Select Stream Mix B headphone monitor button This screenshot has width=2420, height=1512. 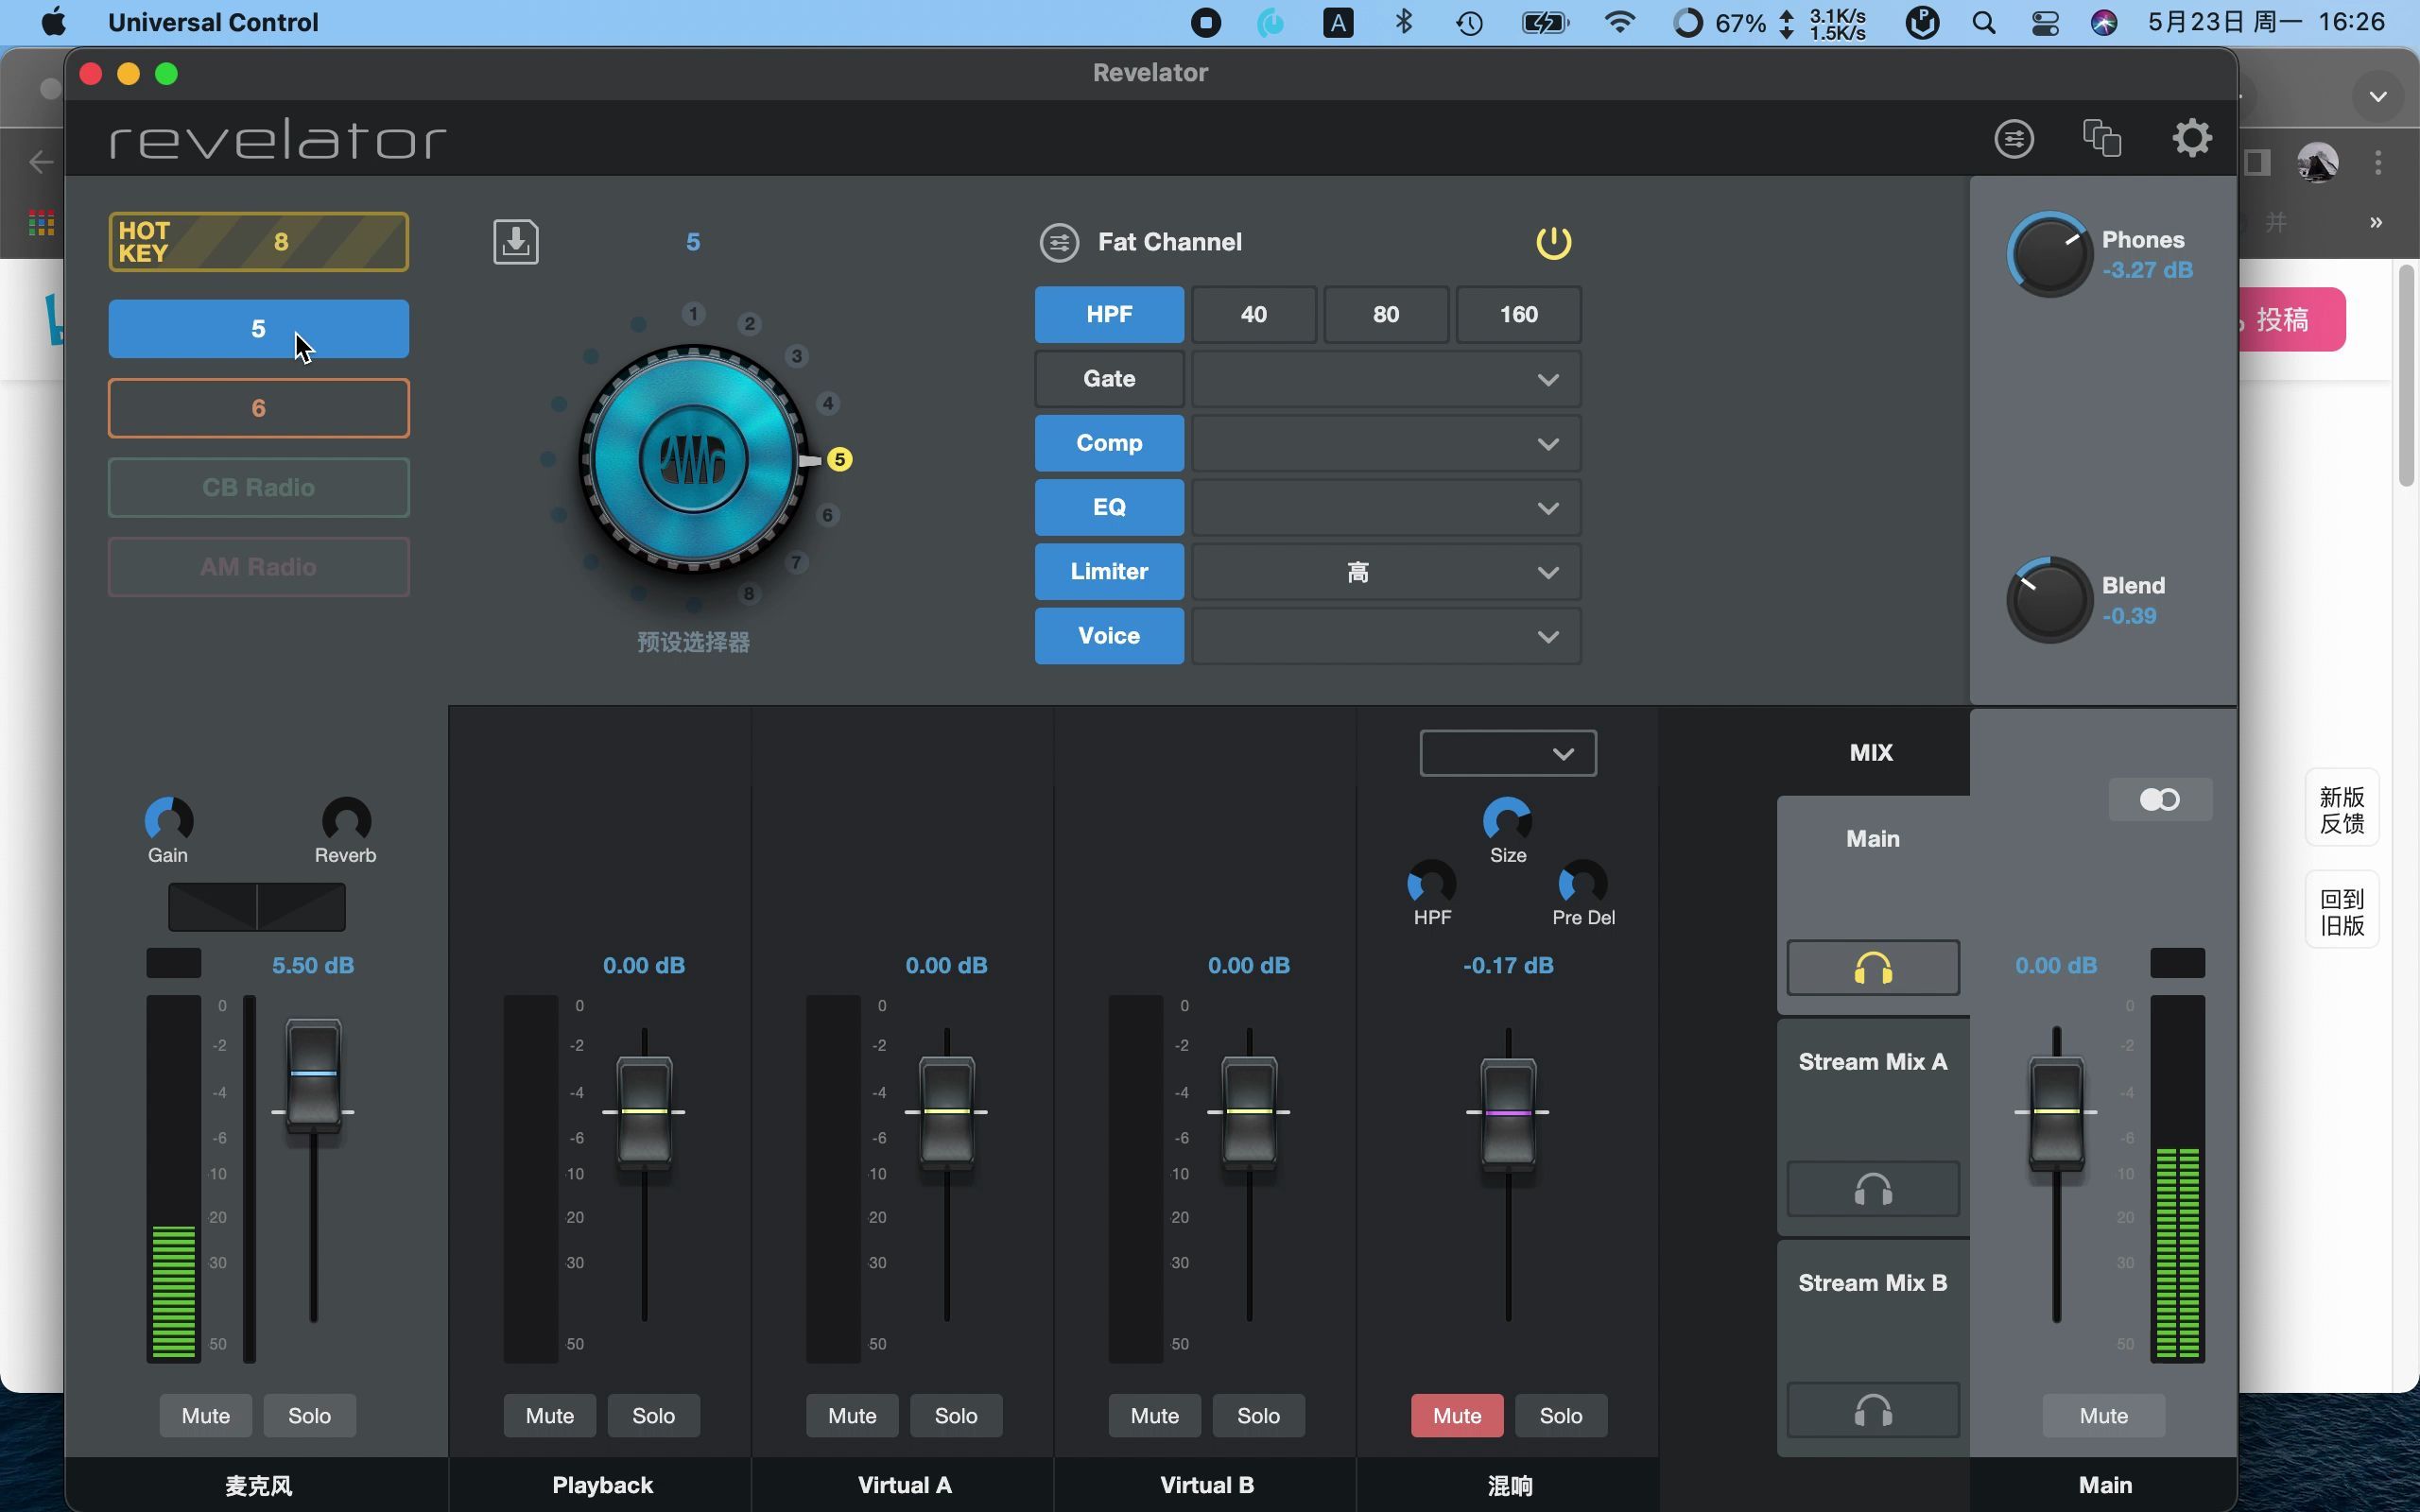(x=1873, y=1410)
